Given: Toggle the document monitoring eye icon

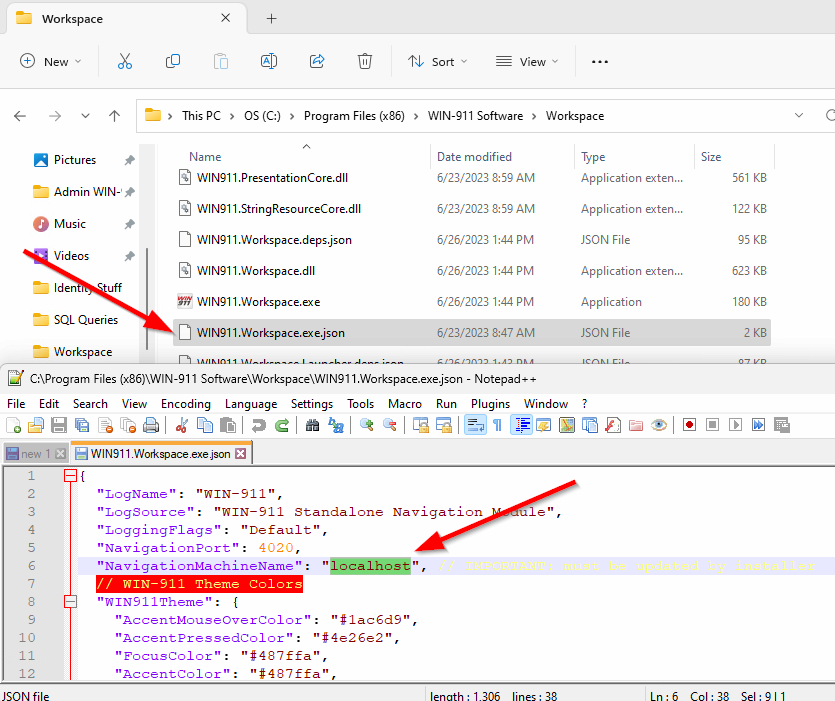Looking at the screenshot, I should pos(659,425).
